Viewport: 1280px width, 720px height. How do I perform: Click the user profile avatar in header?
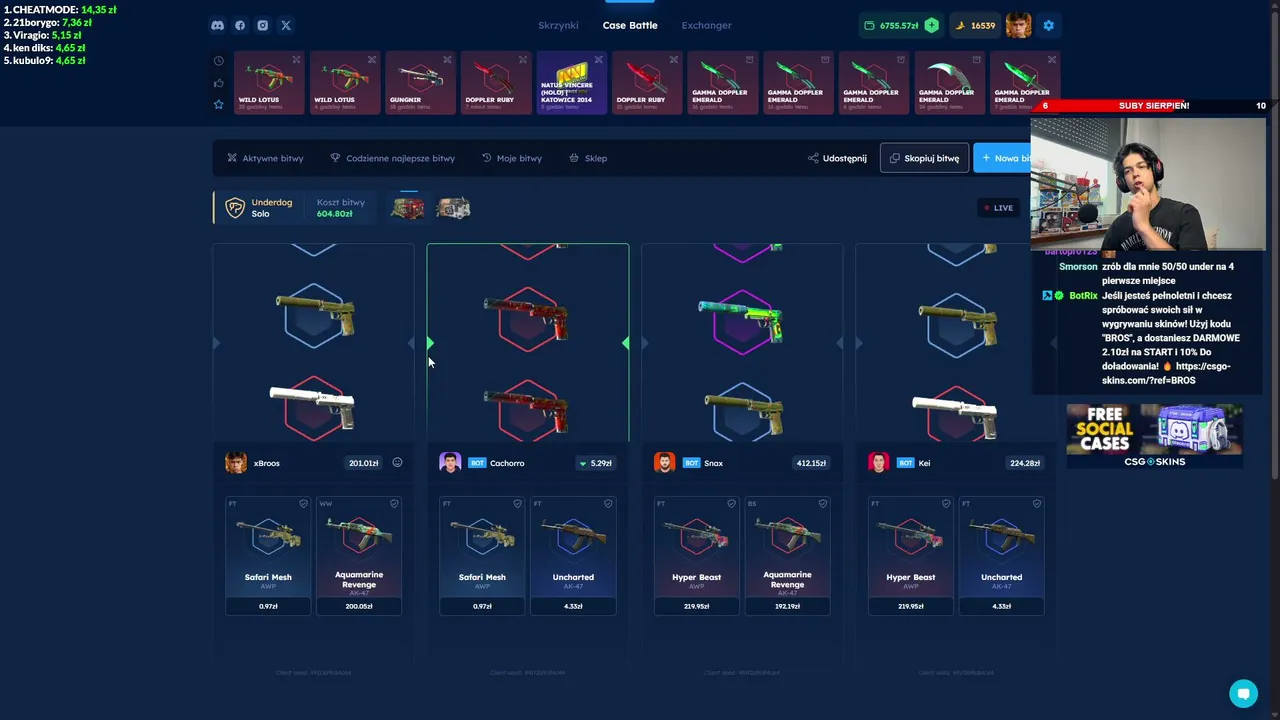tap(1018, 25)
